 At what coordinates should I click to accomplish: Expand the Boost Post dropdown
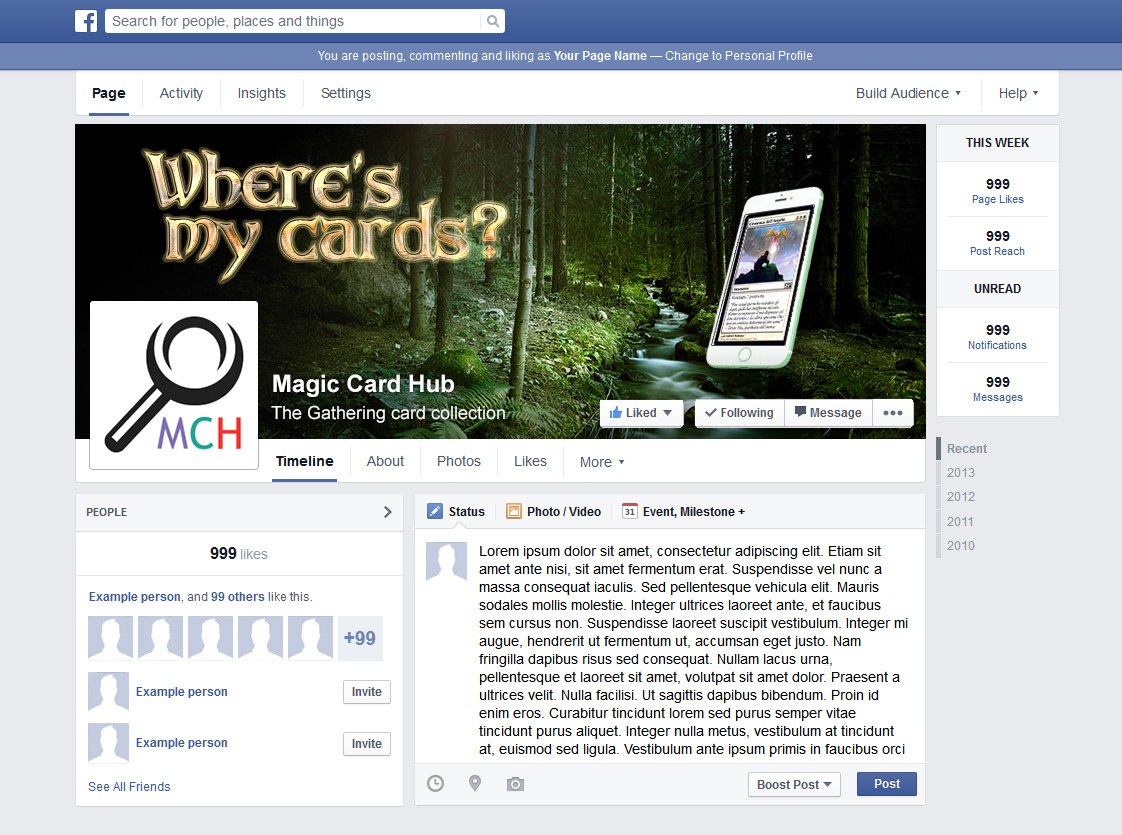click(794, 784)
